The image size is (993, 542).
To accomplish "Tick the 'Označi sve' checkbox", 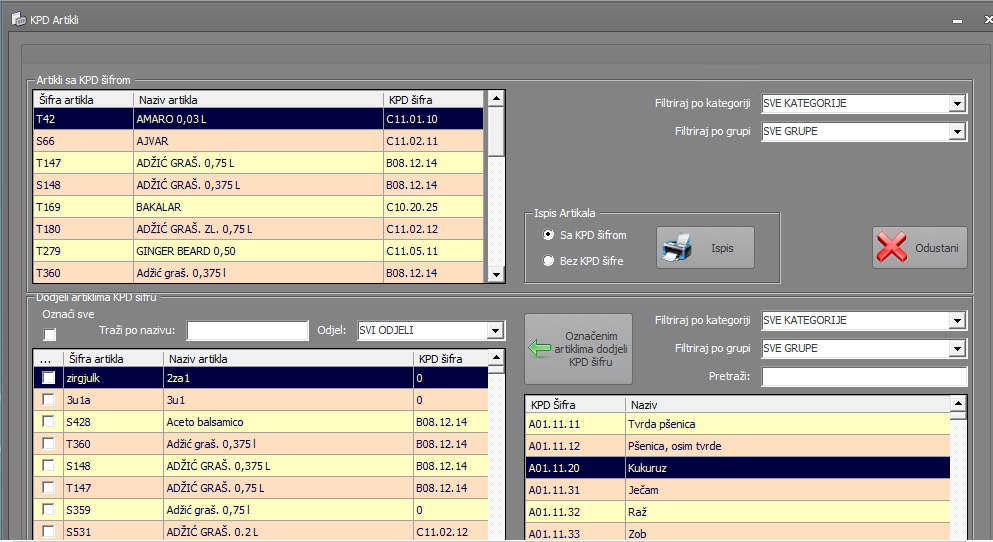I will tap(49, 334).
